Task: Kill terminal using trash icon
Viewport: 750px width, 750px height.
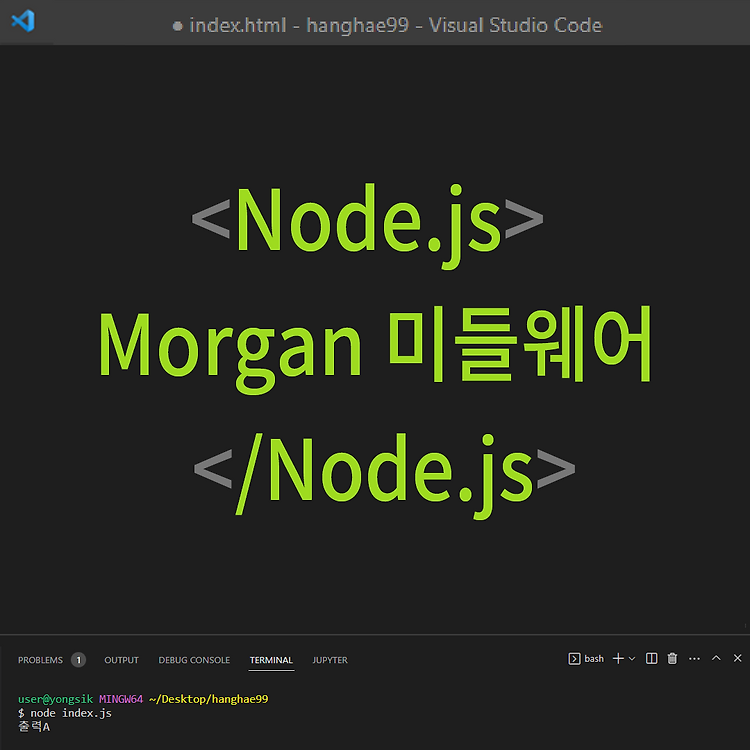Action: tap(673, 659)
